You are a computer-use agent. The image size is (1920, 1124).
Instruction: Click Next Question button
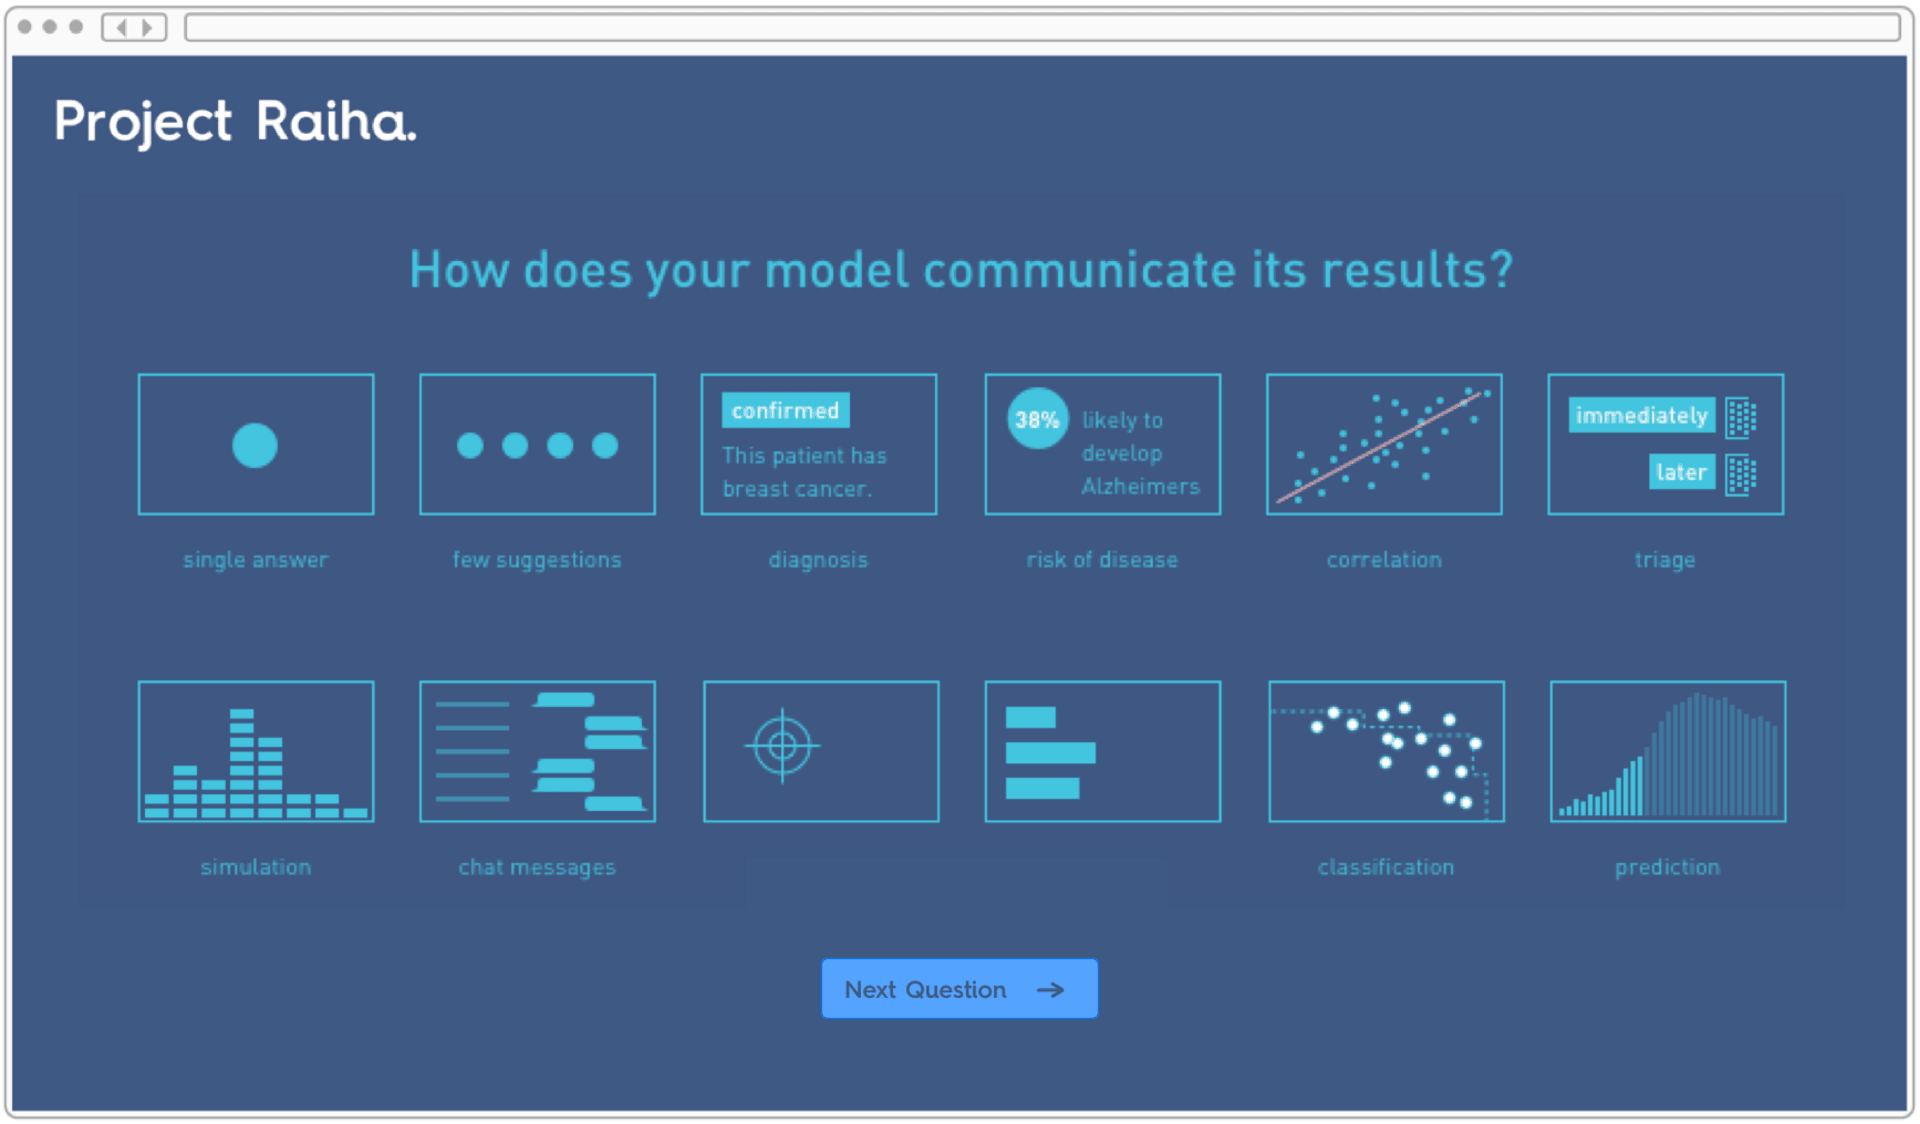(961, 989)
